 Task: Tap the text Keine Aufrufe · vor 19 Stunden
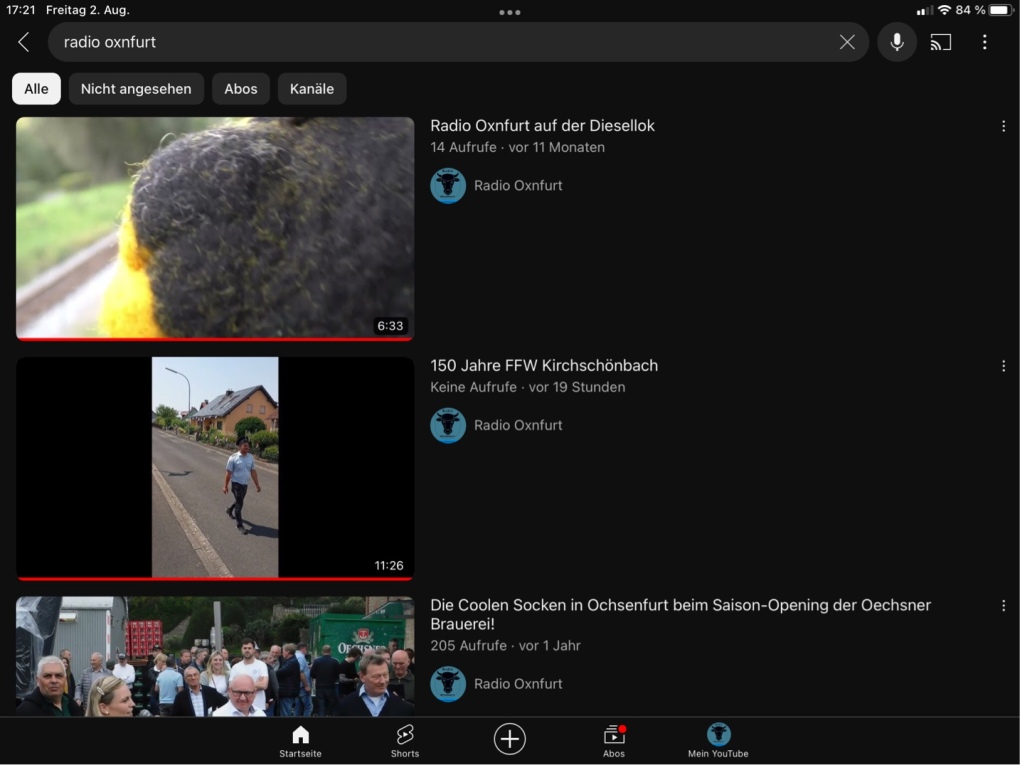pyautogui.click(x=528, y=388)
